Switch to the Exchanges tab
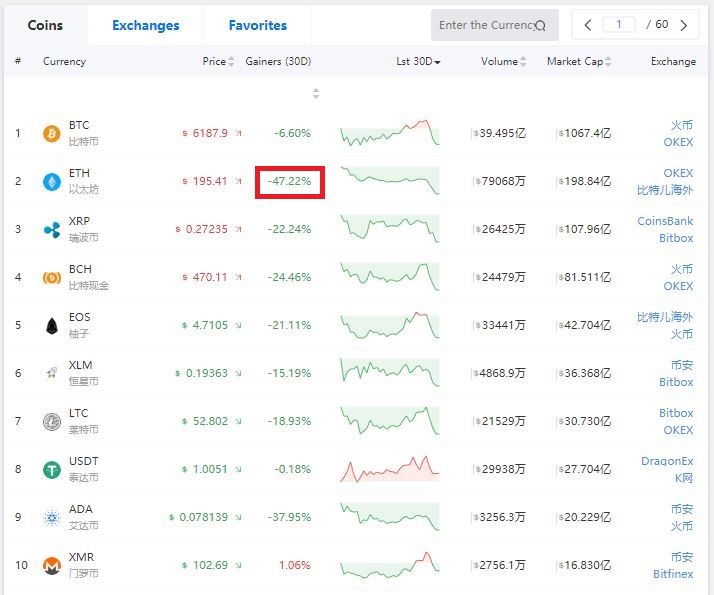714x595 pixels. click(x=146, y=25)
